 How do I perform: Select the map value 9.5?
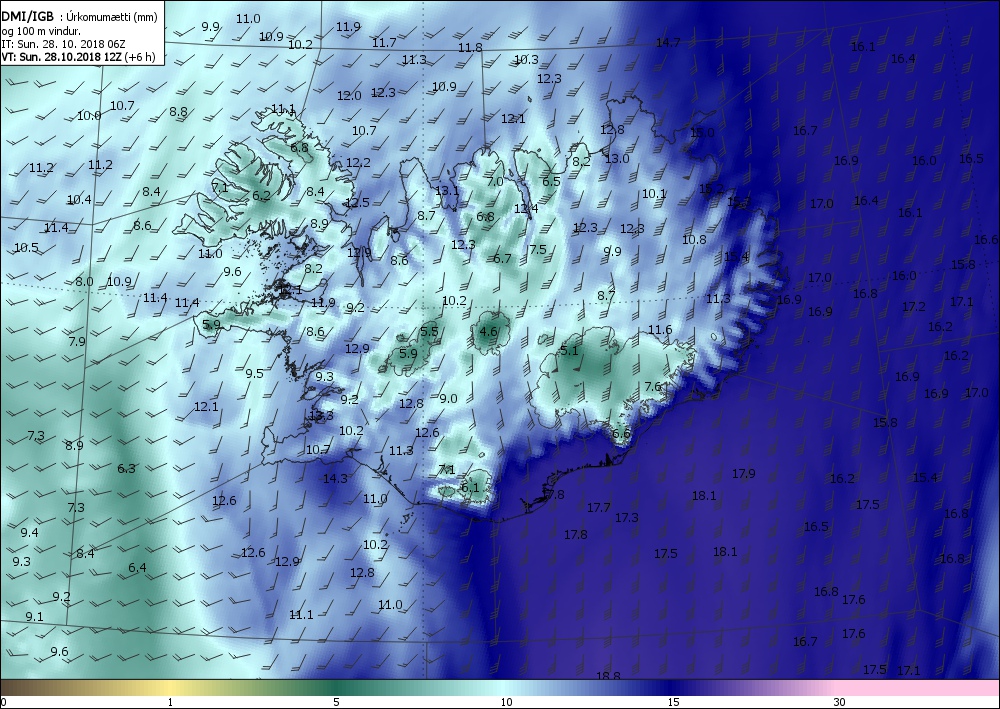tap(254, 374)
